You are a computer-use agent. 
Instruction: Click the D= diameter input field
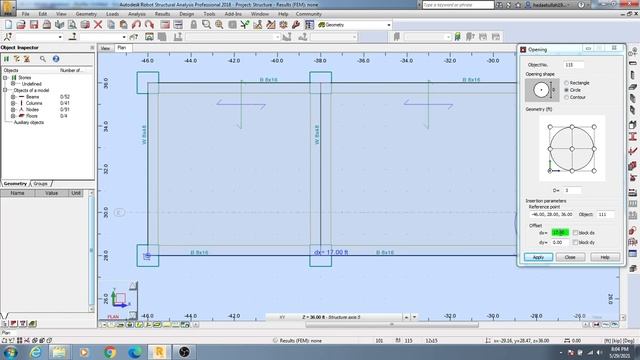pyautogui.click(x=572, y=191)
